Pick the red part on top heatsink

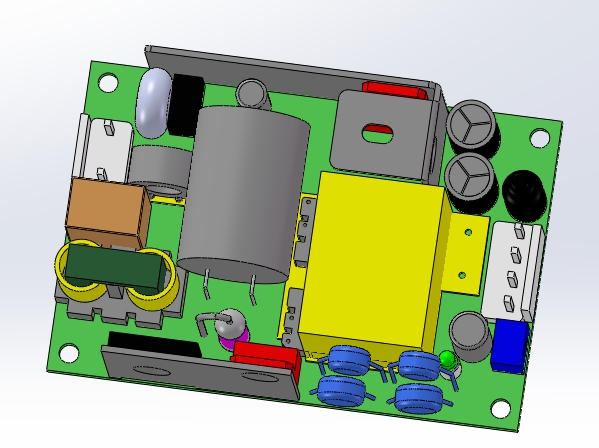pyautogui.click(x=395, y=92)
